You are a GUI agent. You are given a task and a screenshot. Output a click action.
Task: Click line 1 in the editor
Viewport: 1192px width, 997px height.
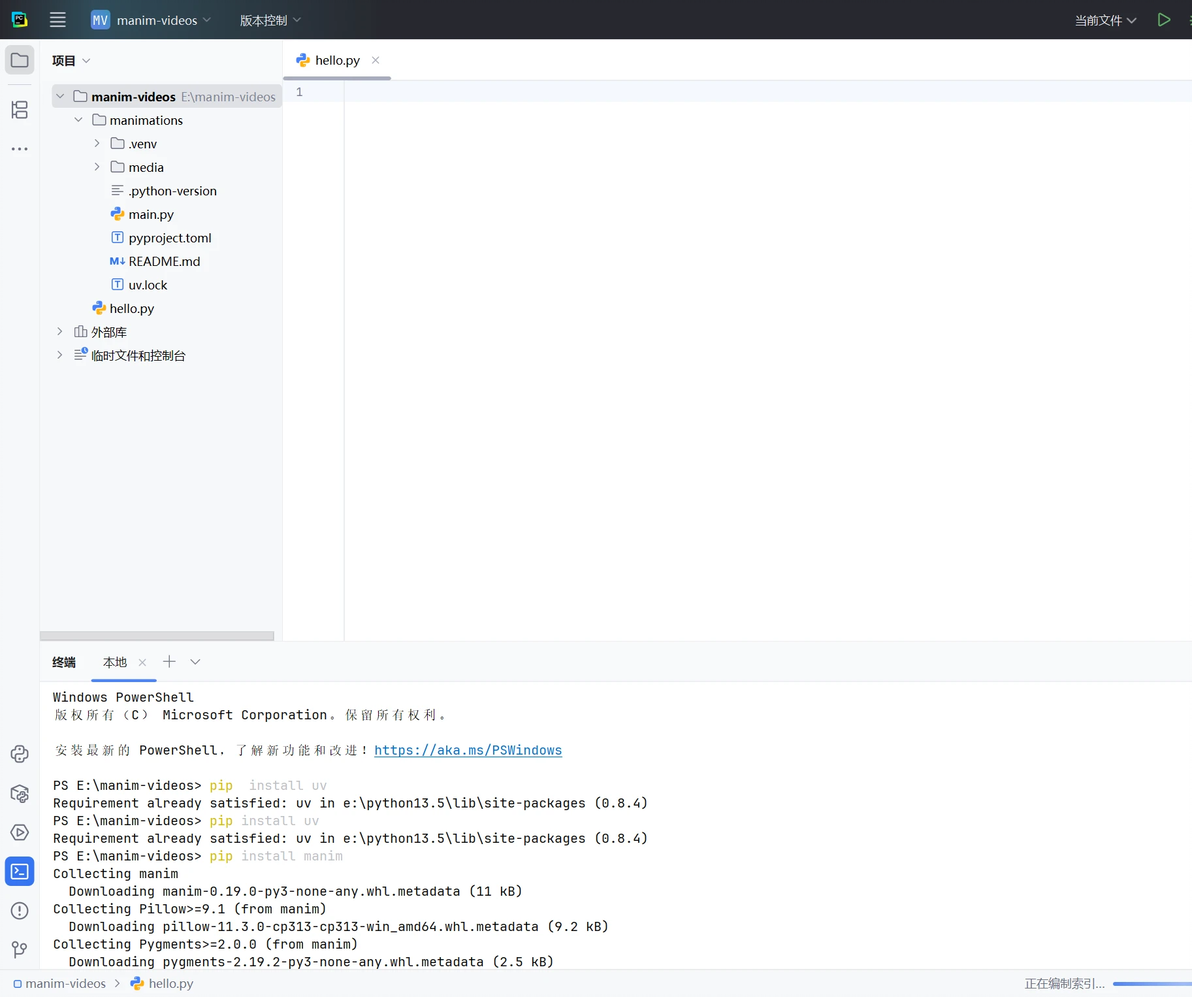point(768,92)
